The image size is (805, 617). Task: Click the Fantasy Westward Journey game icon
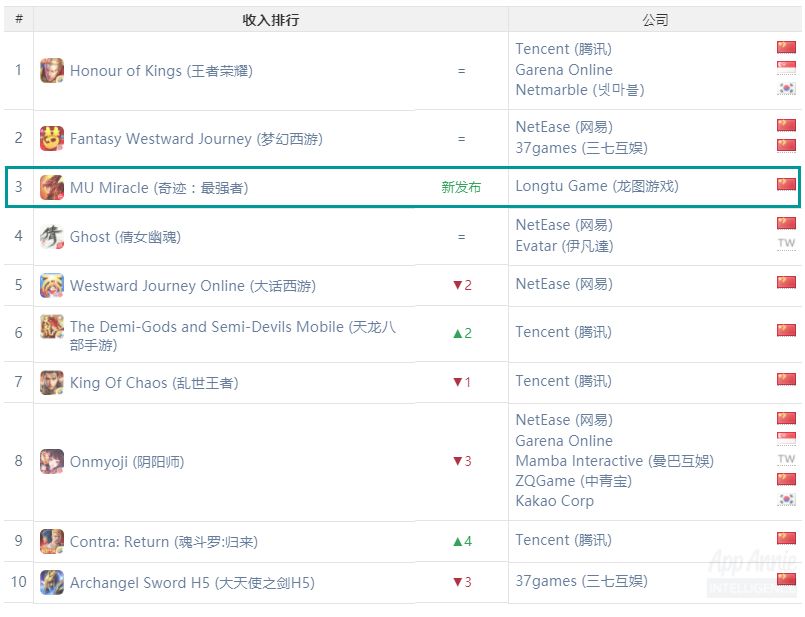[x=51, y=139]
